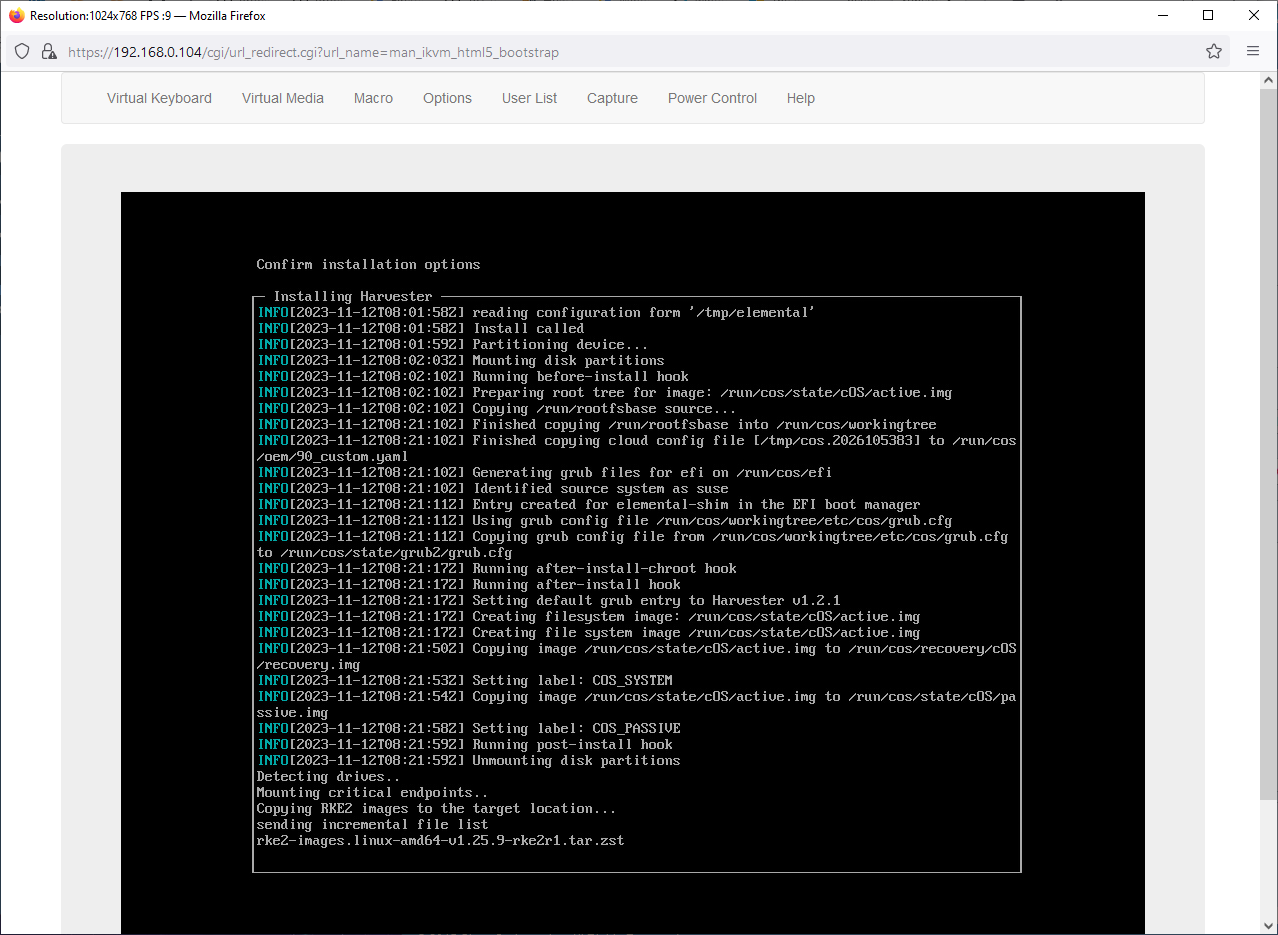Click the Firefox shield tracking protection icon
The width and height of the screenshot is (1278, 935).
pyautogui.click(x=22, y=51)
